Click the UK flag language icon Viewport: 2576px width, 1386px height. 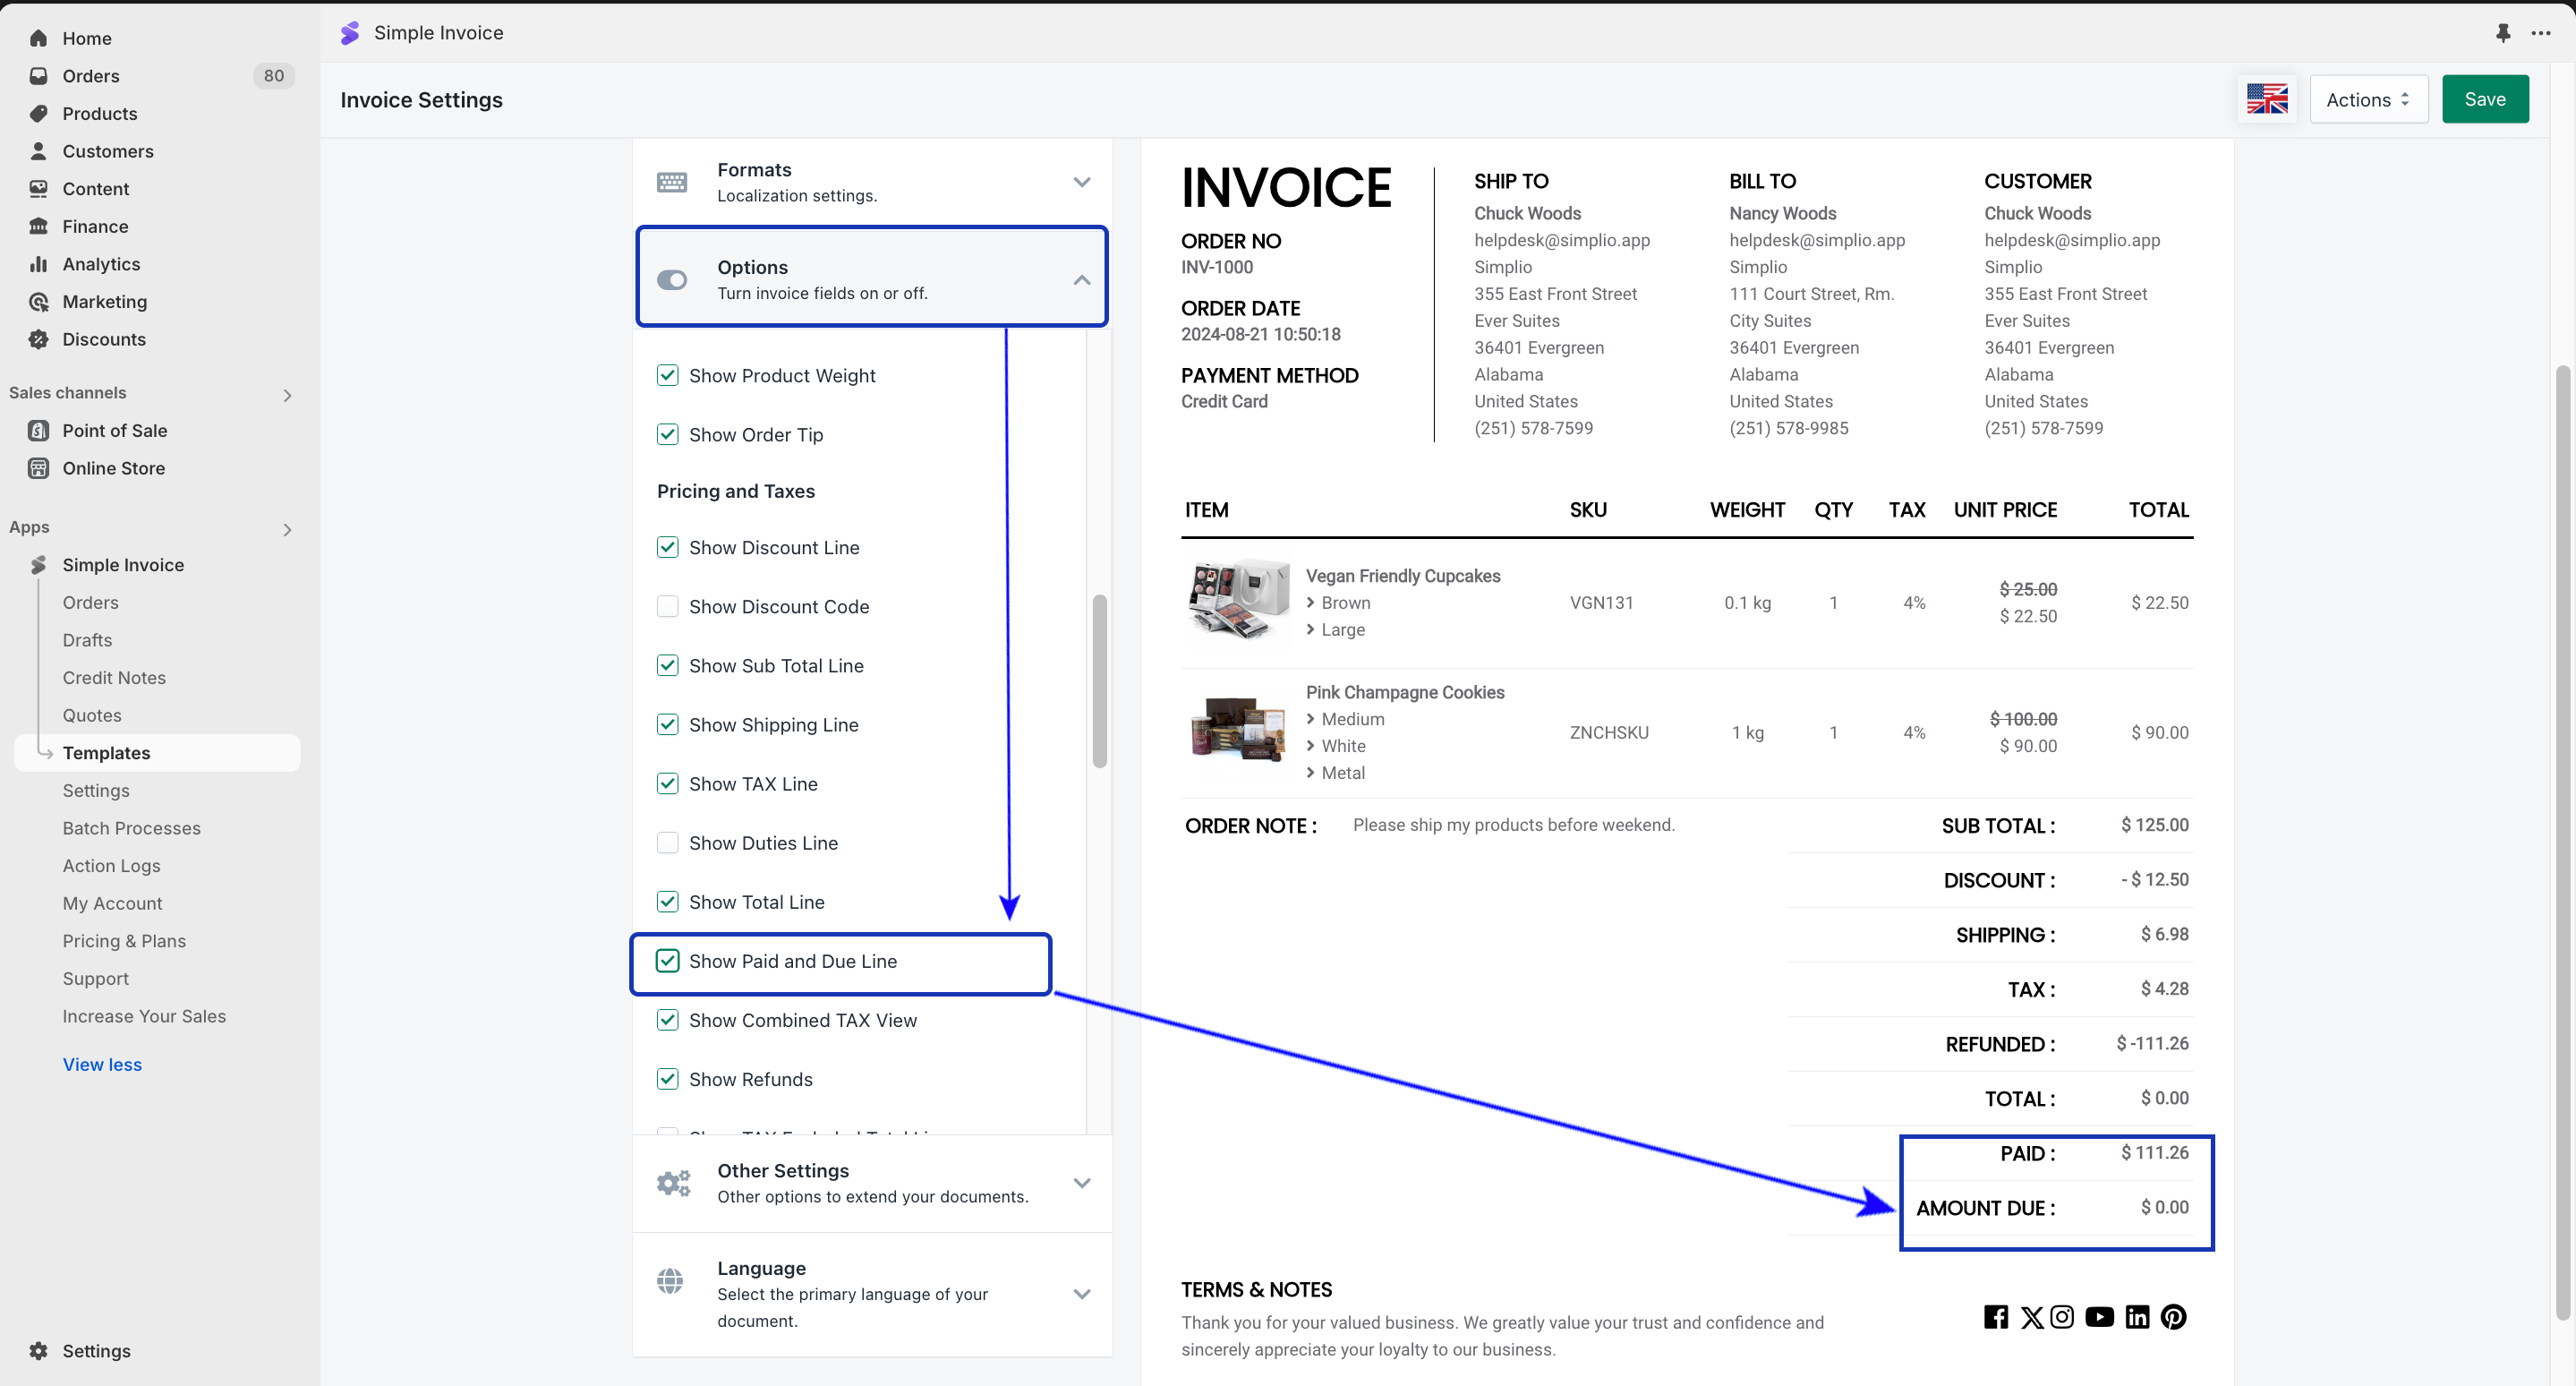point(2266,99)
